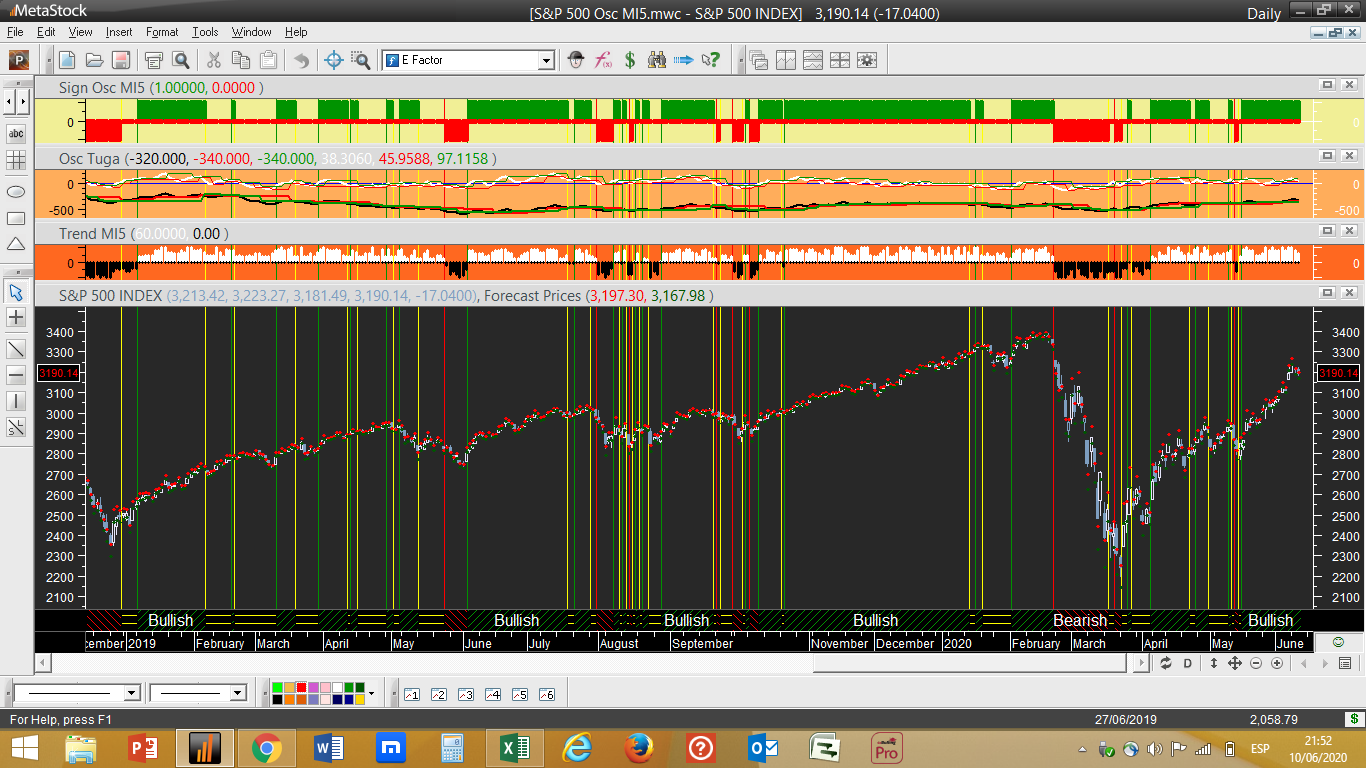Close the Osc Tuga indicator pane
Screen dimensions: 1366x768
point(1348,156)
